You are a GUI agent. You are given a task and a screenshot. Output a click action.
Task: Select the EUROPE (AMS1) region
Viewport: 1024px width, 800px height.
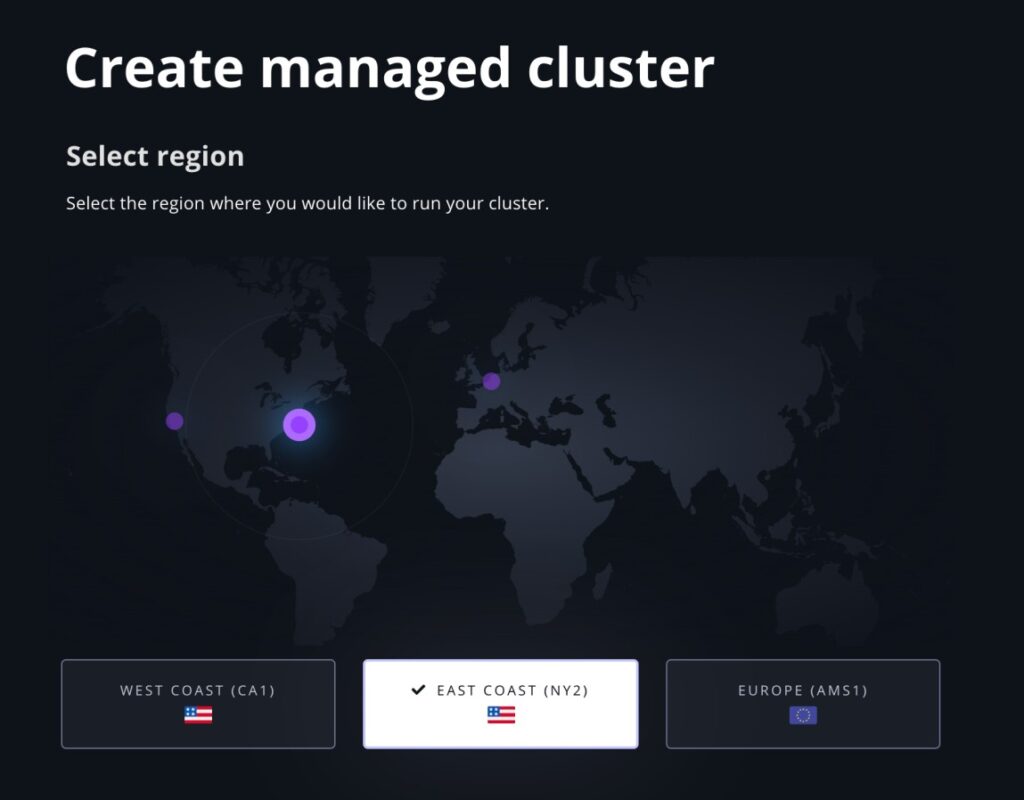point(802,703)
